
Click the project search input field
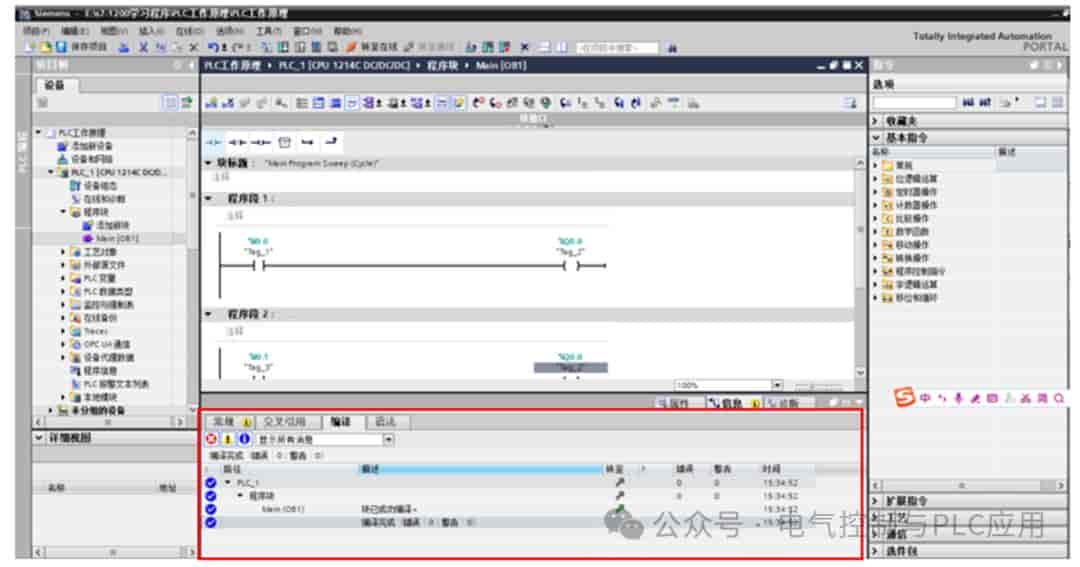tap(618, 48)
